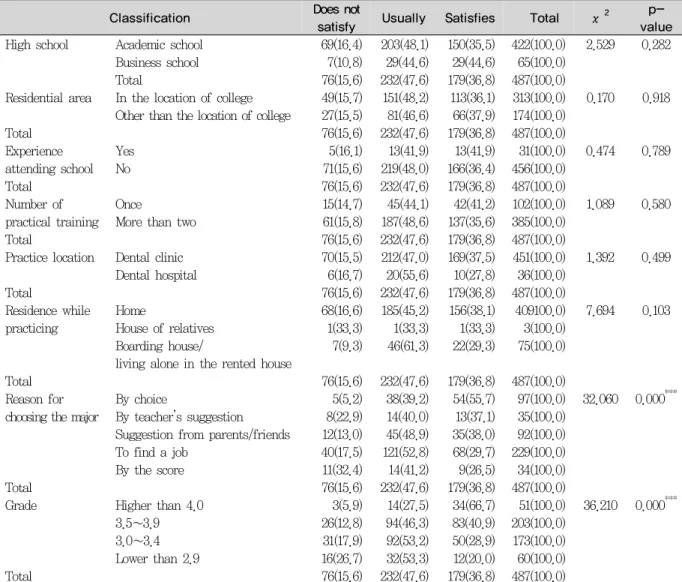Select the 'Number of' row label
The width and height of the screenshot is (682, 582).
click(34, 204)
